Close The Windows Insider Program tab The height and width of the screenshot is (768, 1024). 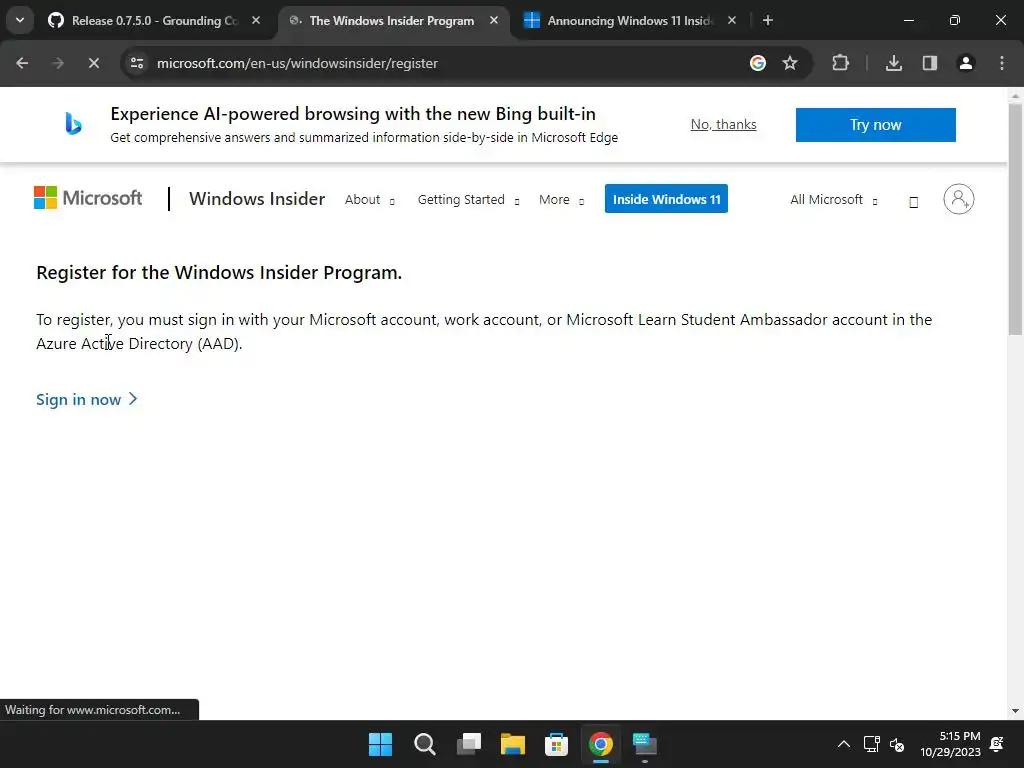pos(494,21)
